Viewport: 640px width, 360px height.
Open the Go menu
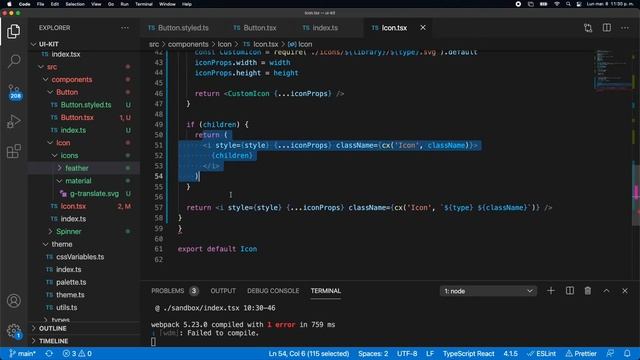pyautogui.click(x=111, y=4)
